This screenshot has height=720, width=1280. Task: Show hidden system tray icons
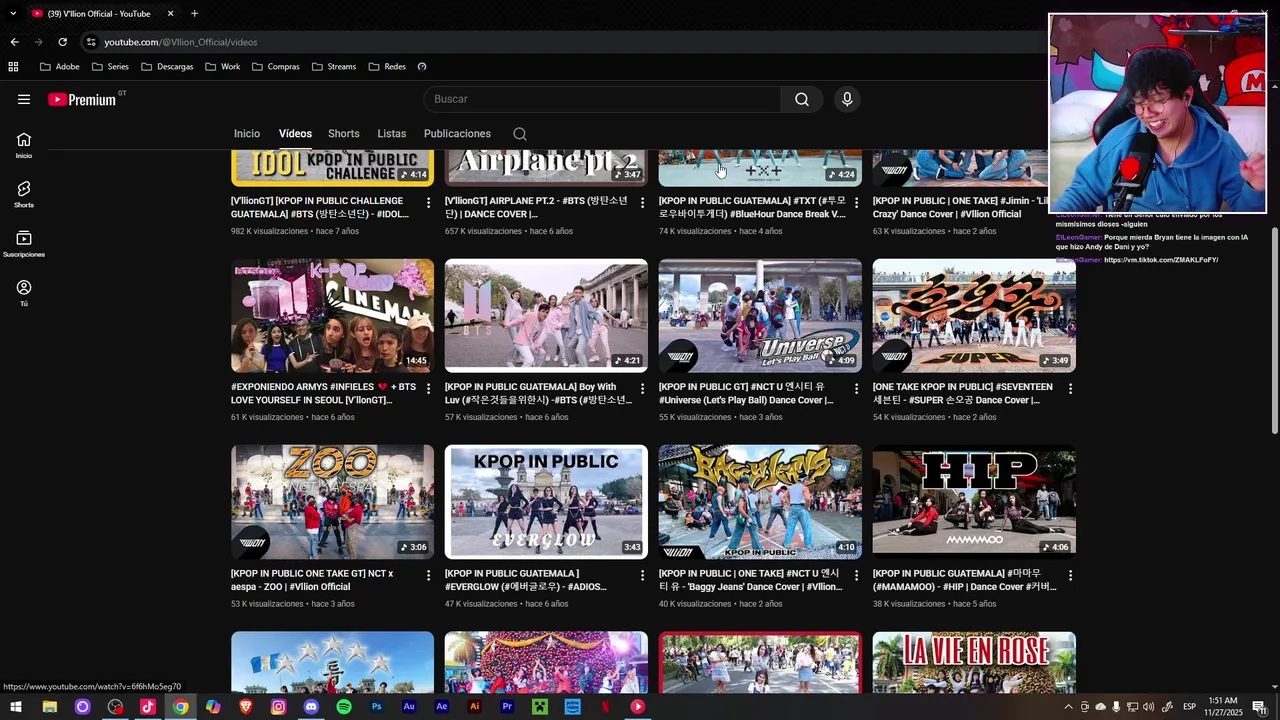pyautogui.click(x=1068, y=707)
